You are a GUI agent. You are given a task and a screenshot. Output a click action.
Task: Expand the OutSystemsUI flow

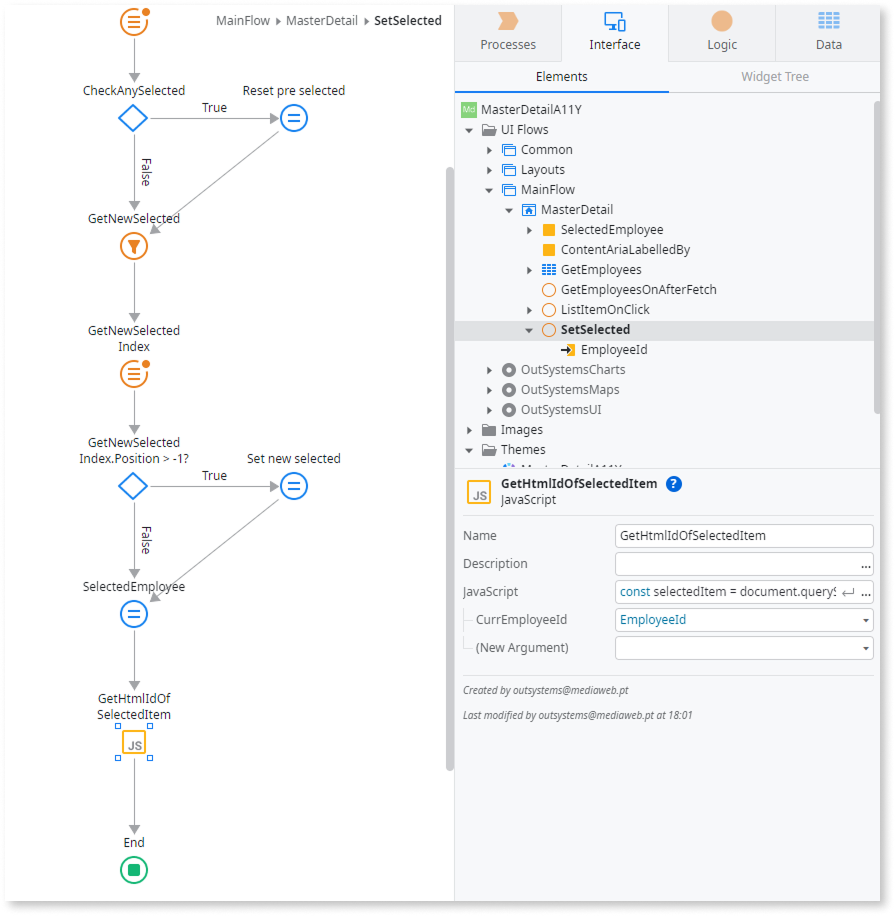pos(490,410)
